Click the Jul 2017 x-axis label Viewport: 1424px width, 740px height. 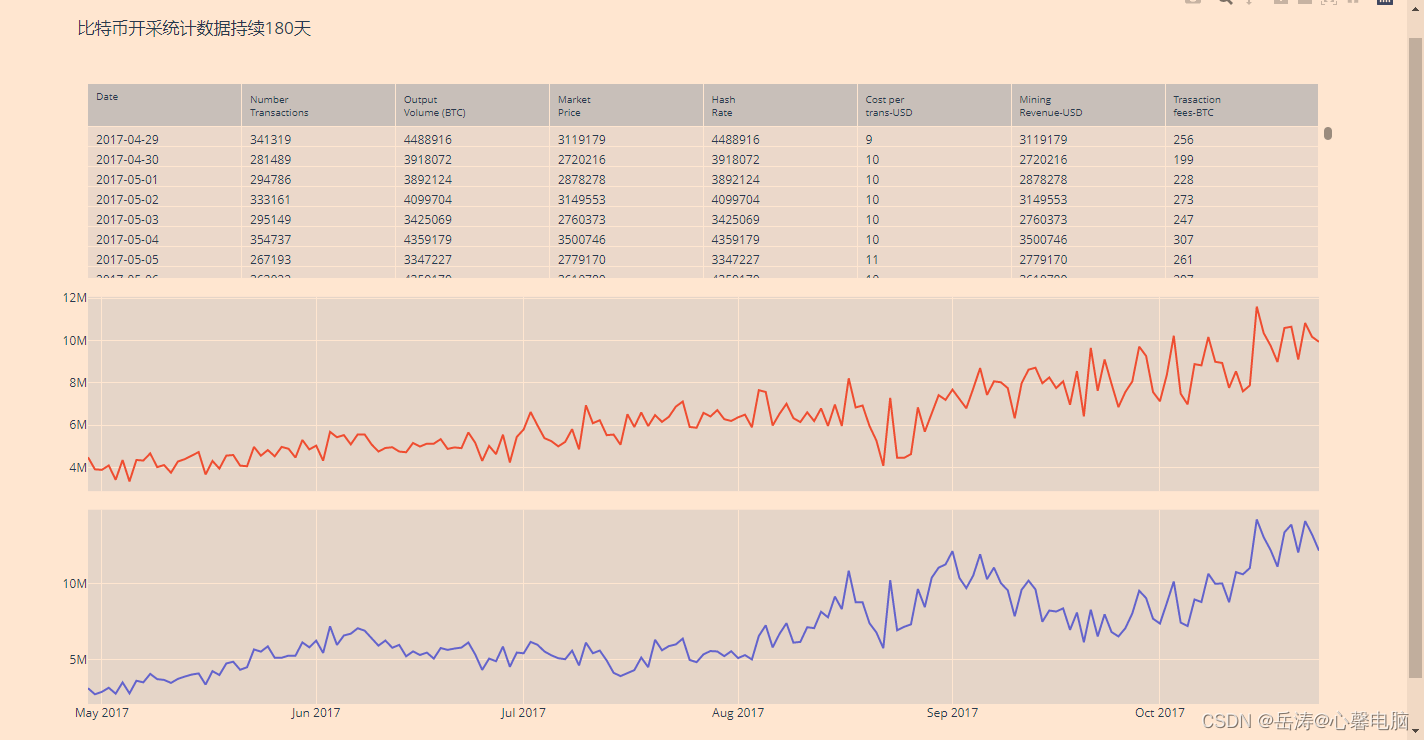(523, 713)
